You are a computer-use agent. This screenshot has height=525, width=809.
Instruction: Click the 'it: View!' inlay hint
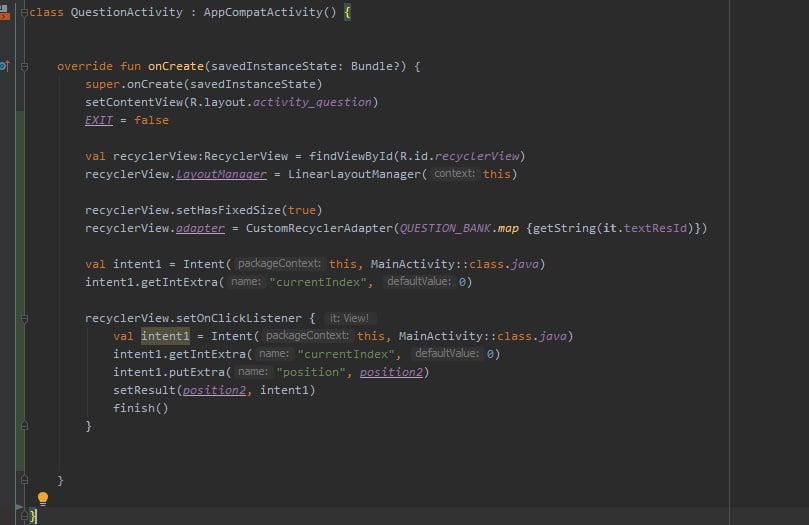349,318
